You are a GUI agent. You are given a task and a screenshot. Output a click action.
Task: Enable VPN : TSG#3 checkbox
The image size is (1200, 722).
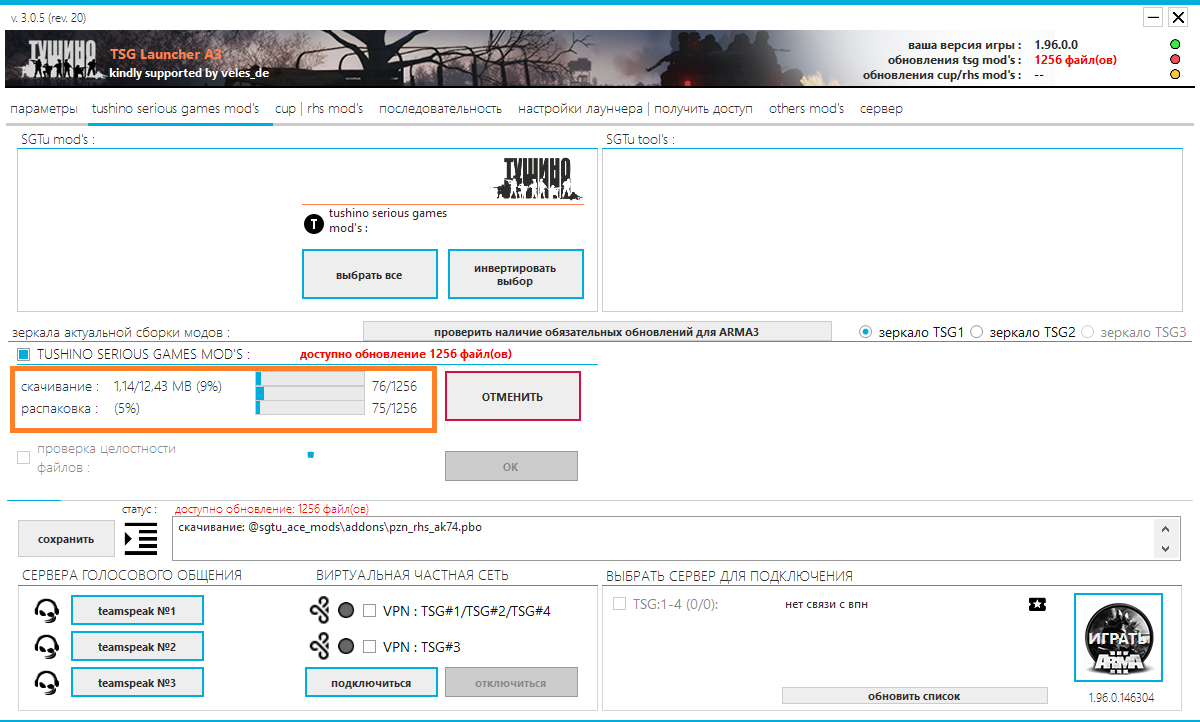[x=369, y=647]
